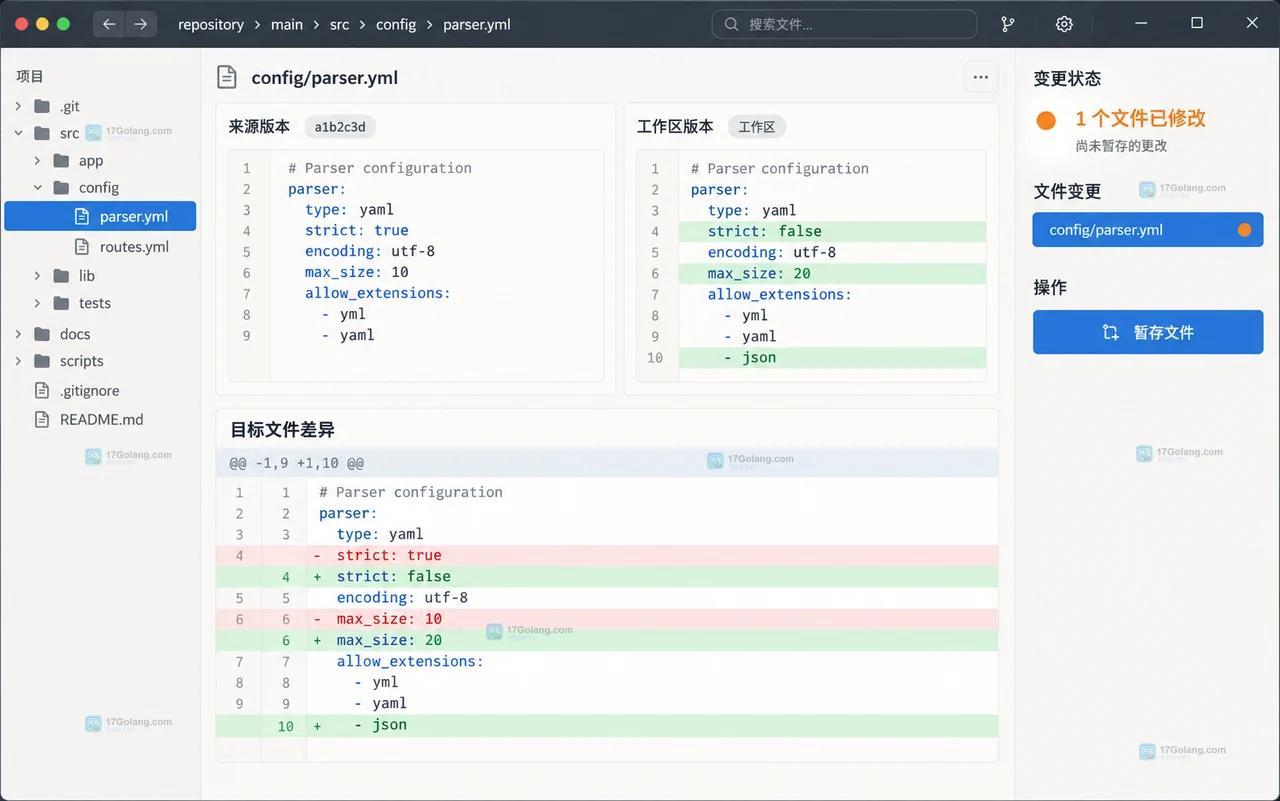Click the added '- json' line in the diff

[x=607, y=725]
